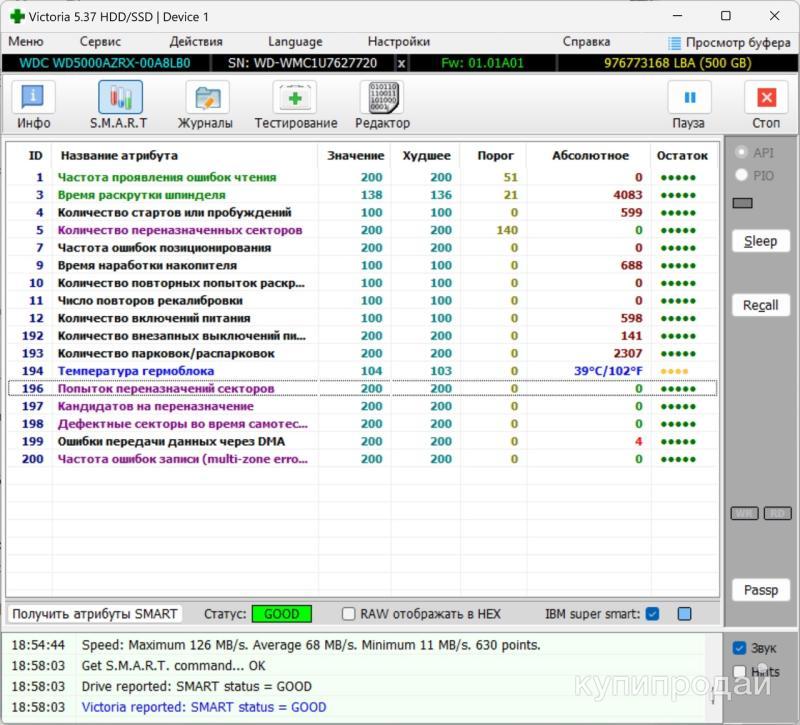Image resolution: width=800 pixels, height=725 pixels.
Task: Disable the Звук sound checkbox
Action: (739, 648)
